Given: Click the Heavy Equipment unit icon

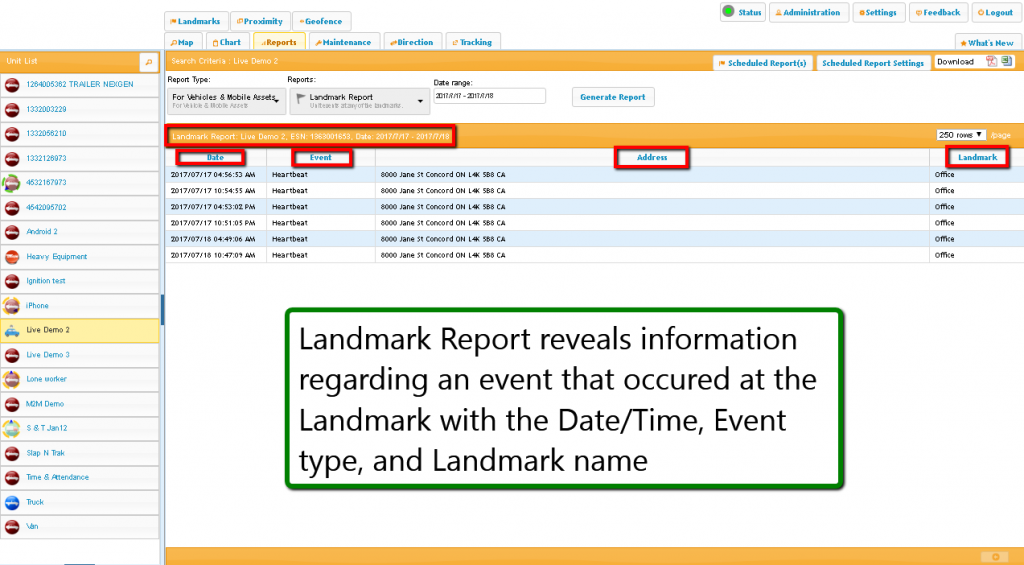Looking at the screenshot, I should (x=12, y=257).
